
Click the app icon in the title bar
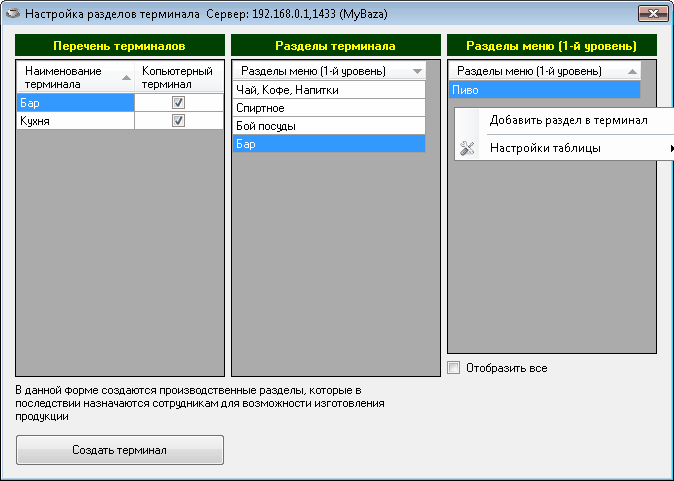[12, 16]
